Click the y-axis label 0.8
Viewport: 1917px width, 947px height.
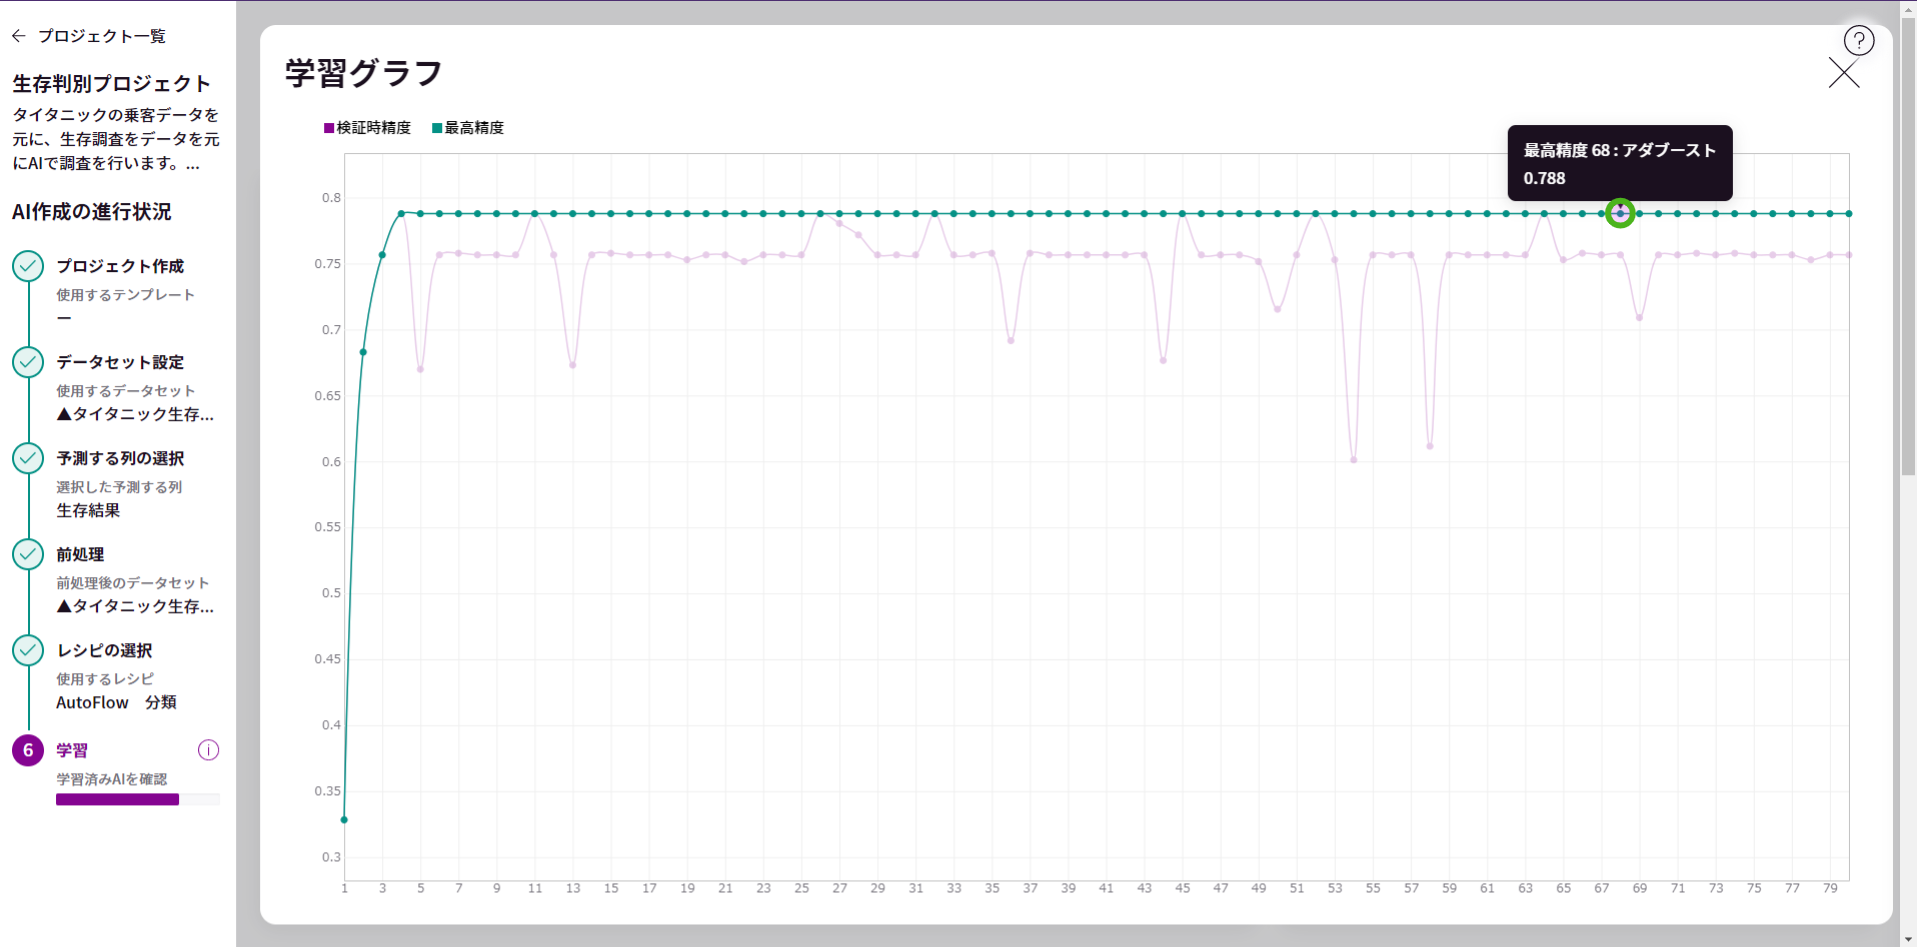coord(331,198)
